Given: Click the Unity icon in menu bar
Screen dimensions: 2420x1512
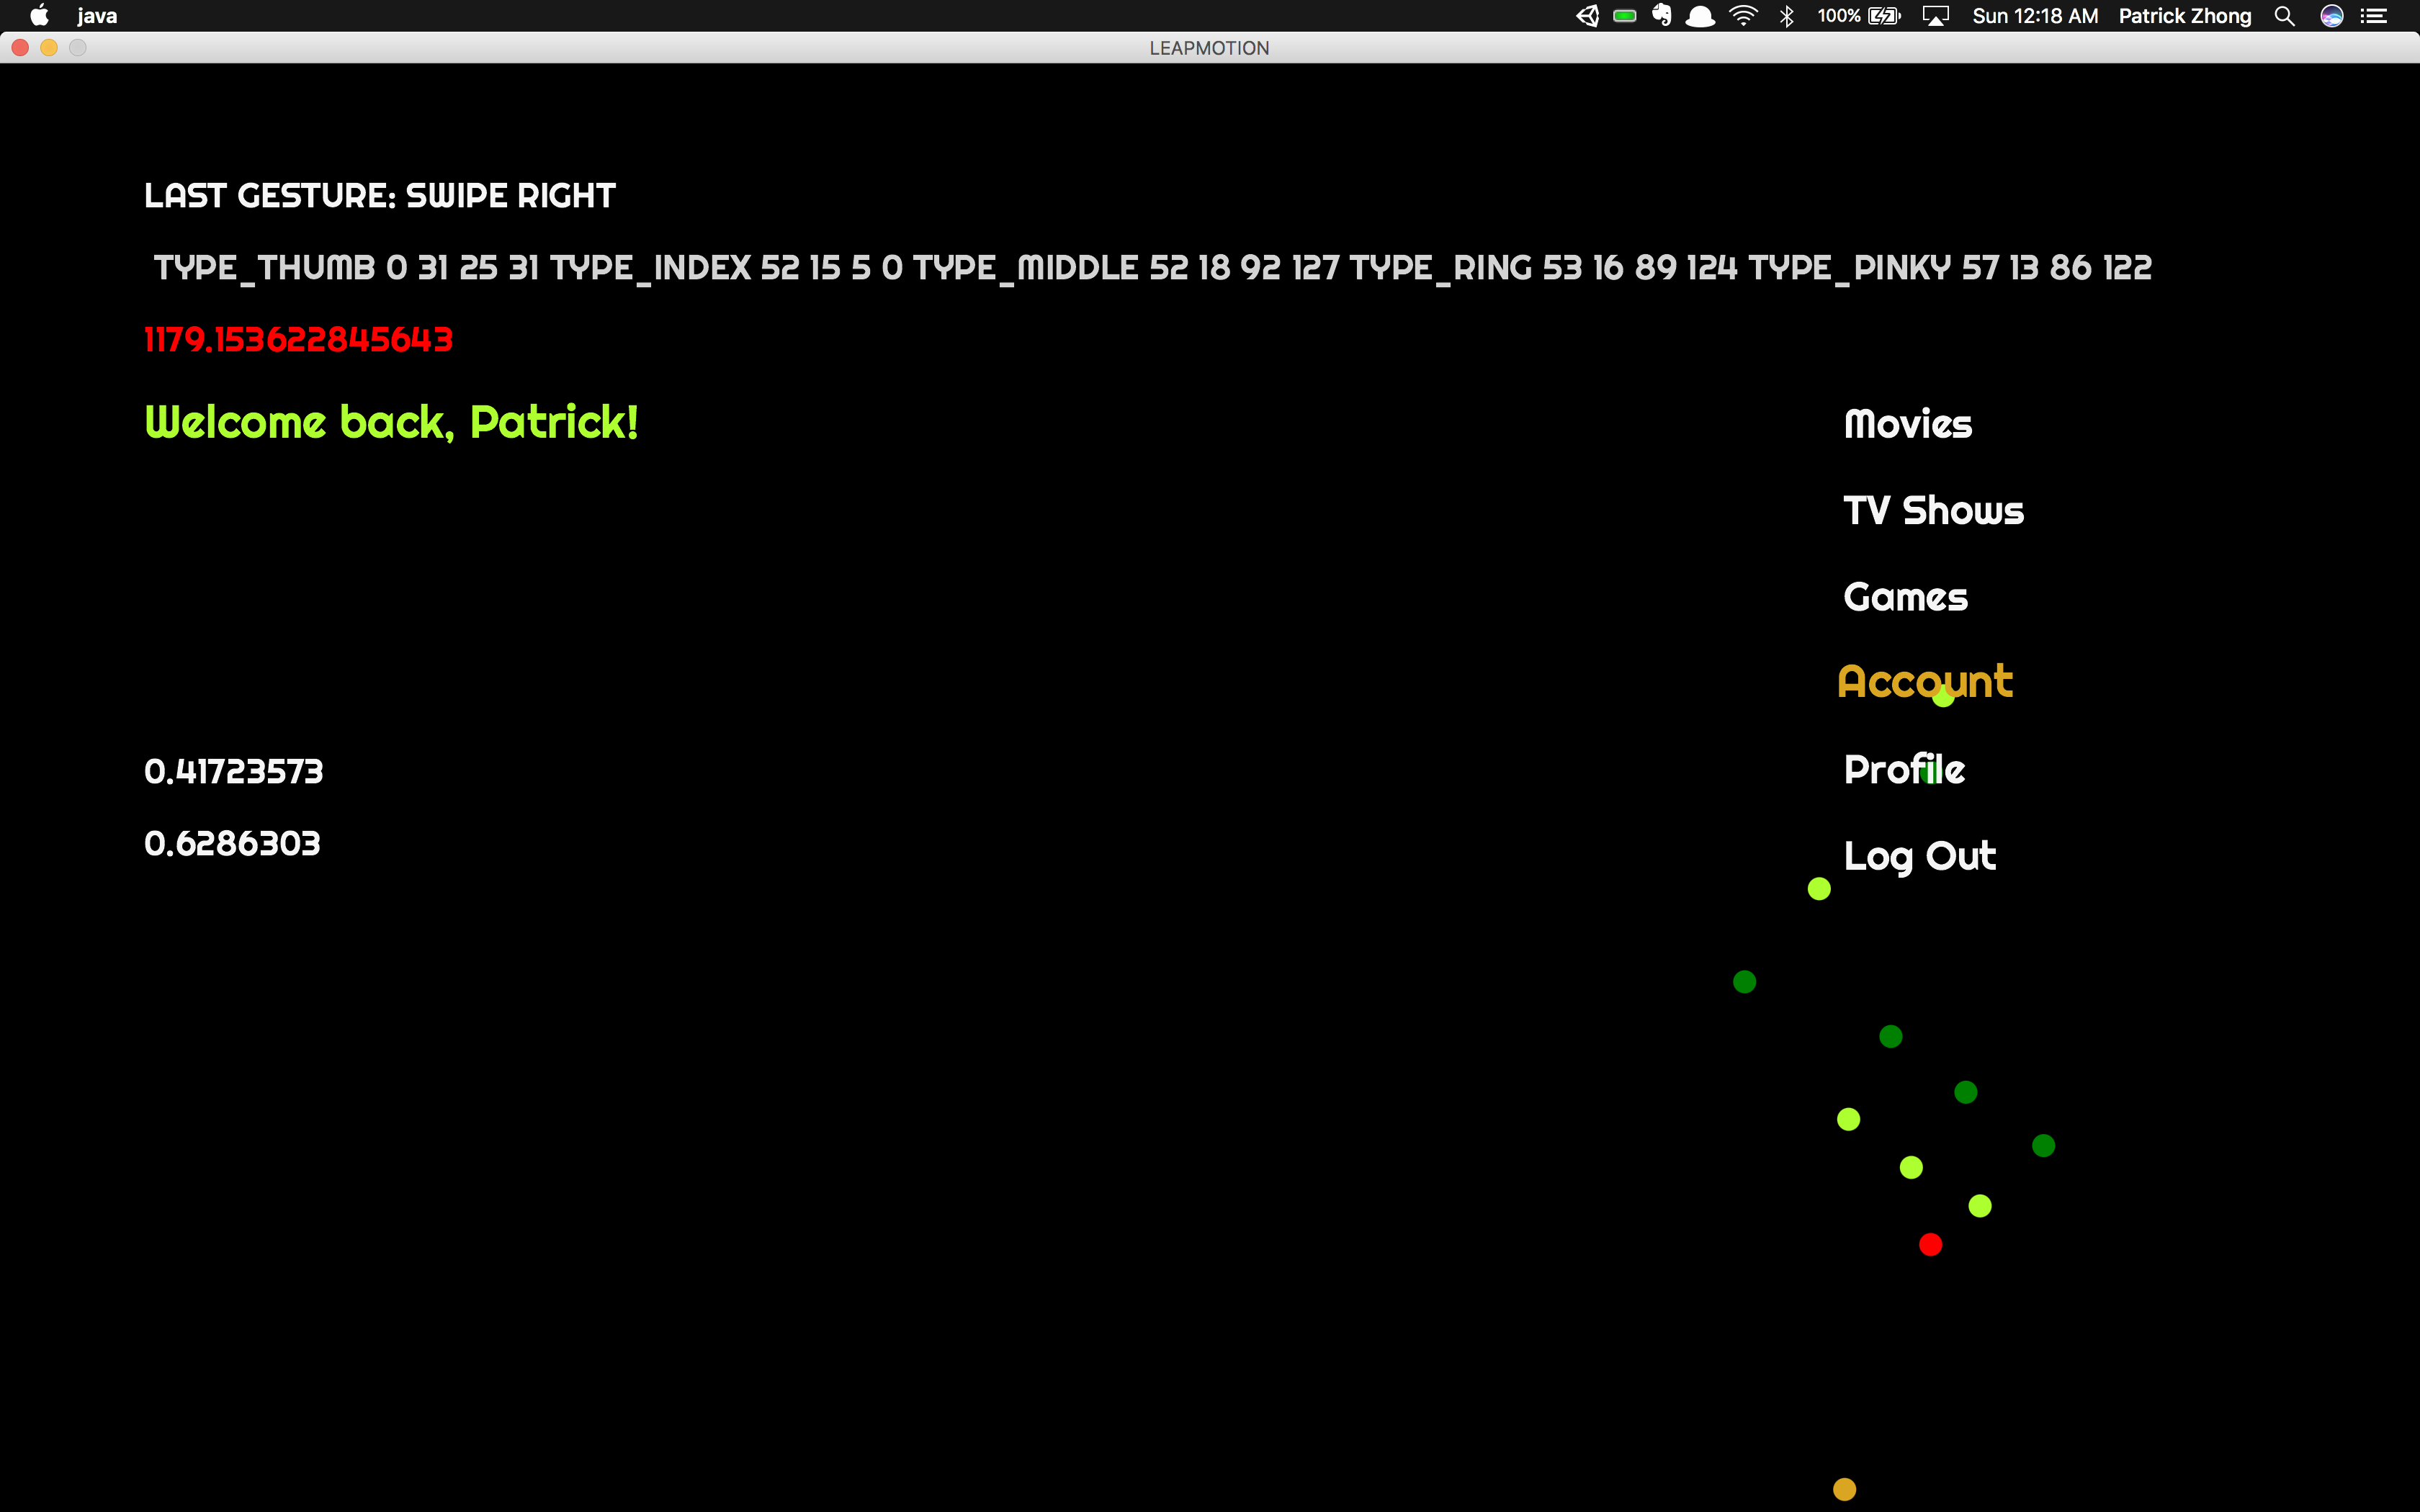Looking at the screenshot, I should pyautogui.click(x=1587, y=16).
